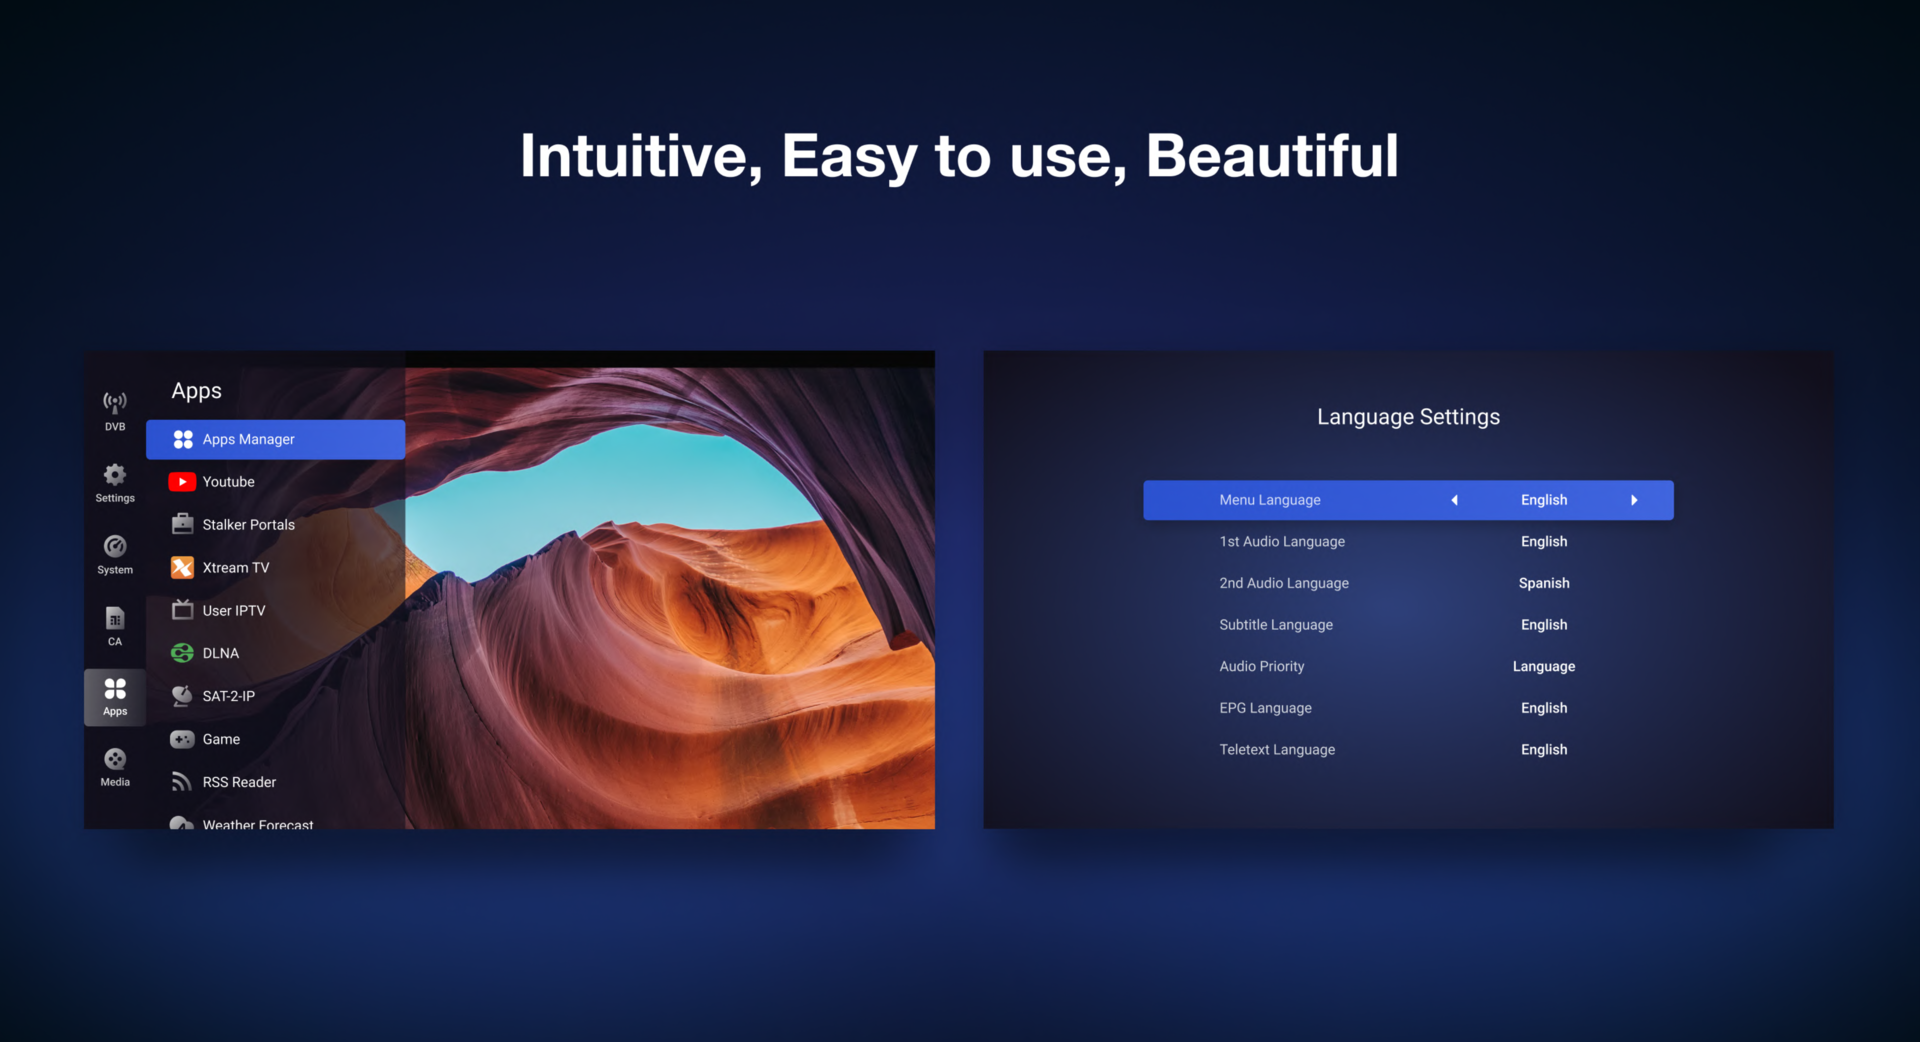The width and height of the screenshot is (1920, 1042).
Task: Click the left arrow for Menu Language
Action: point(1454,500)
